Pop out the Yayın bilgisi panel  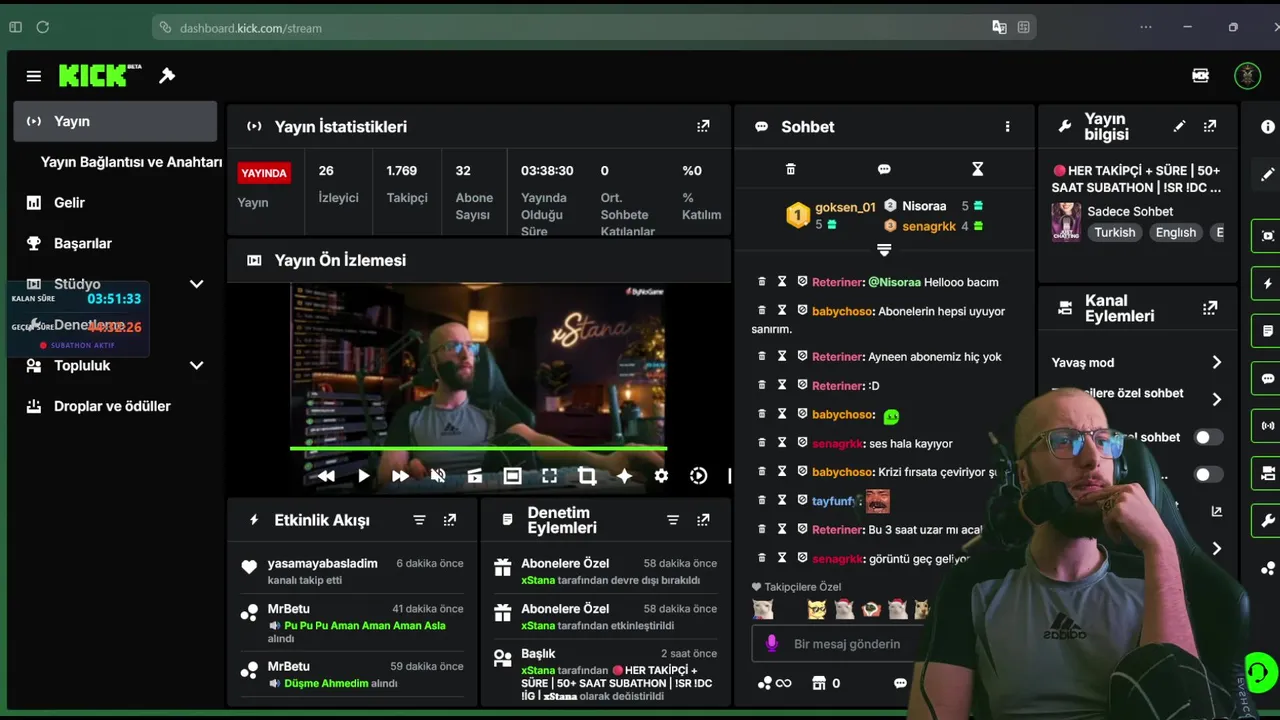[x=1210, y=126]
